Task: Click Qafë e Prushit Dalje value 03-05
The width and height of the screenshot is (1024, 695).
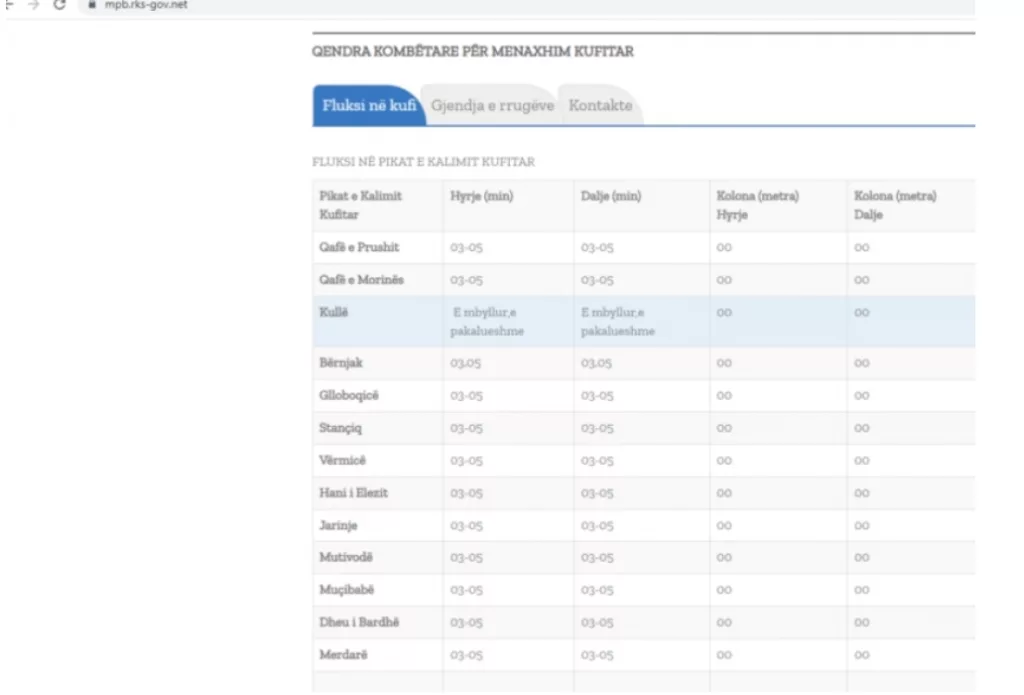Action: [597, 247]
